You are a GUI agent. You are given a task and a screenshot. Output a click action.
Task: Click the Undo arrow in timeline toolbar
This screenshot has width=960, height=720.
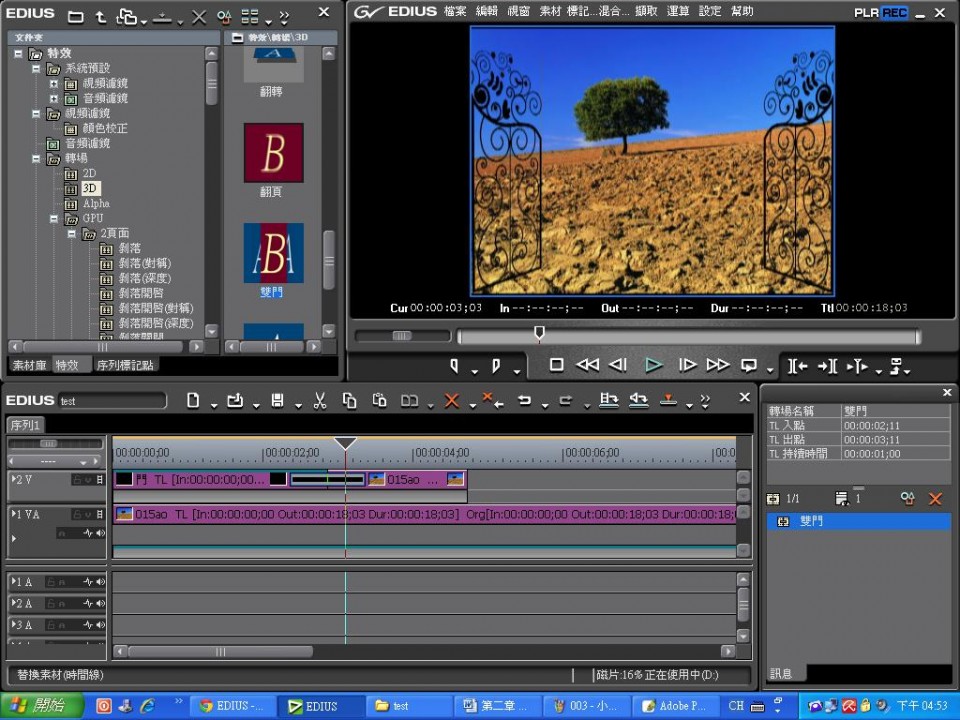coord(523,401)
